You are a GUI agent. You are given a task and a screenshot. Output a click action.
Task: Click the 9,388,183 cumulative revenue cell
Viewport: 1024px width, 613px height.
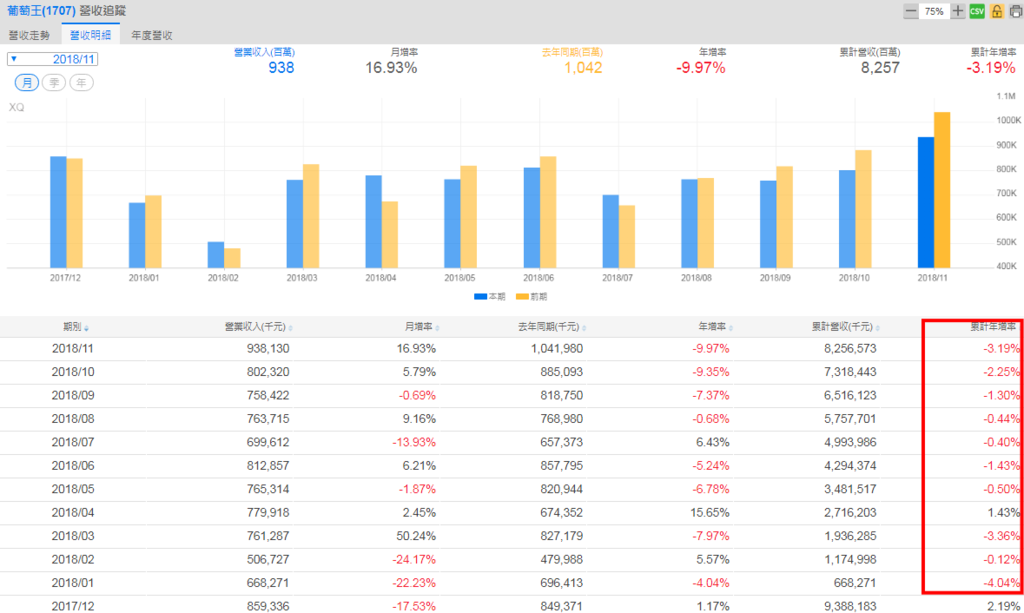[850, 606]
